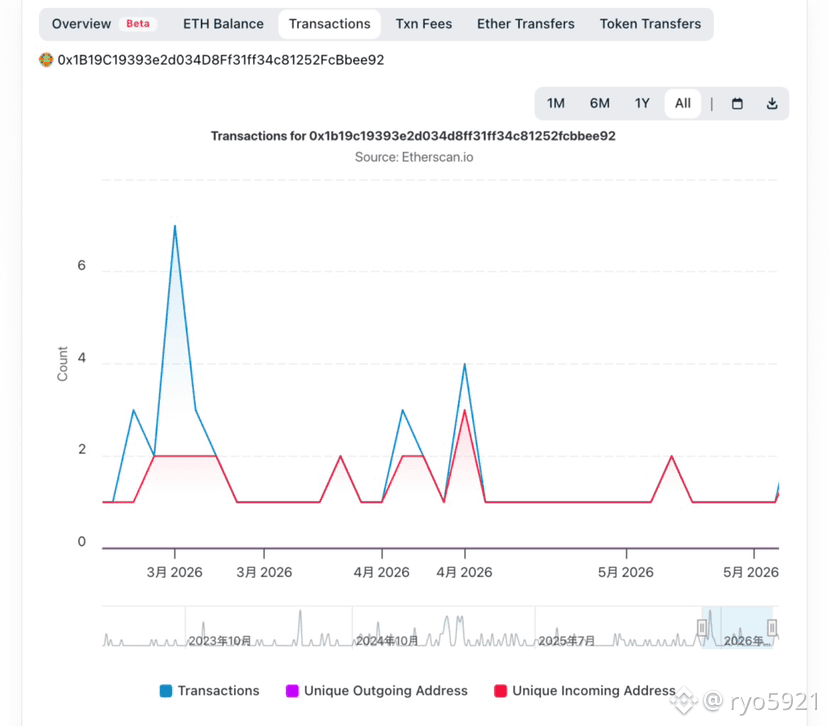Toggle the blue Transactions legend marker
The image size is (829, 726).
coord(166,691)
